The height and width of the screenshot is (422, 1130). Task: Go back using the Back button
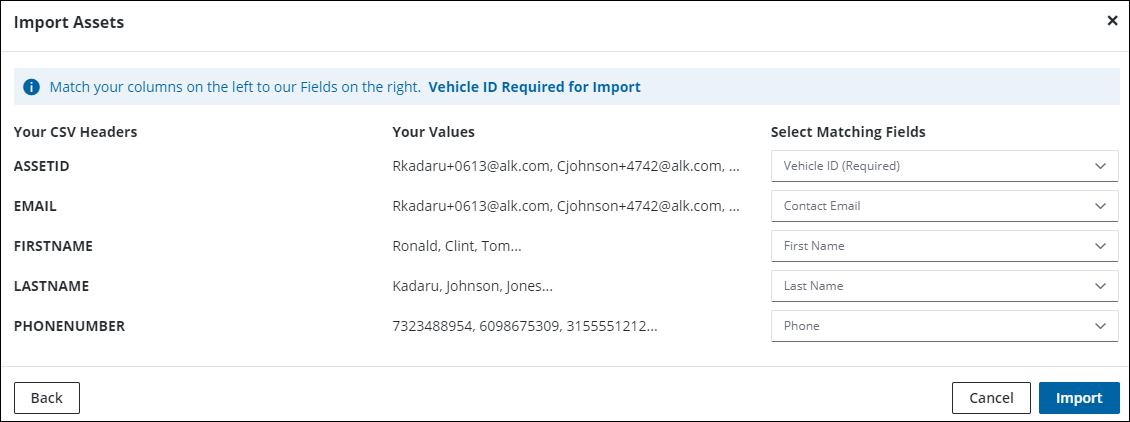click(47, 398)
